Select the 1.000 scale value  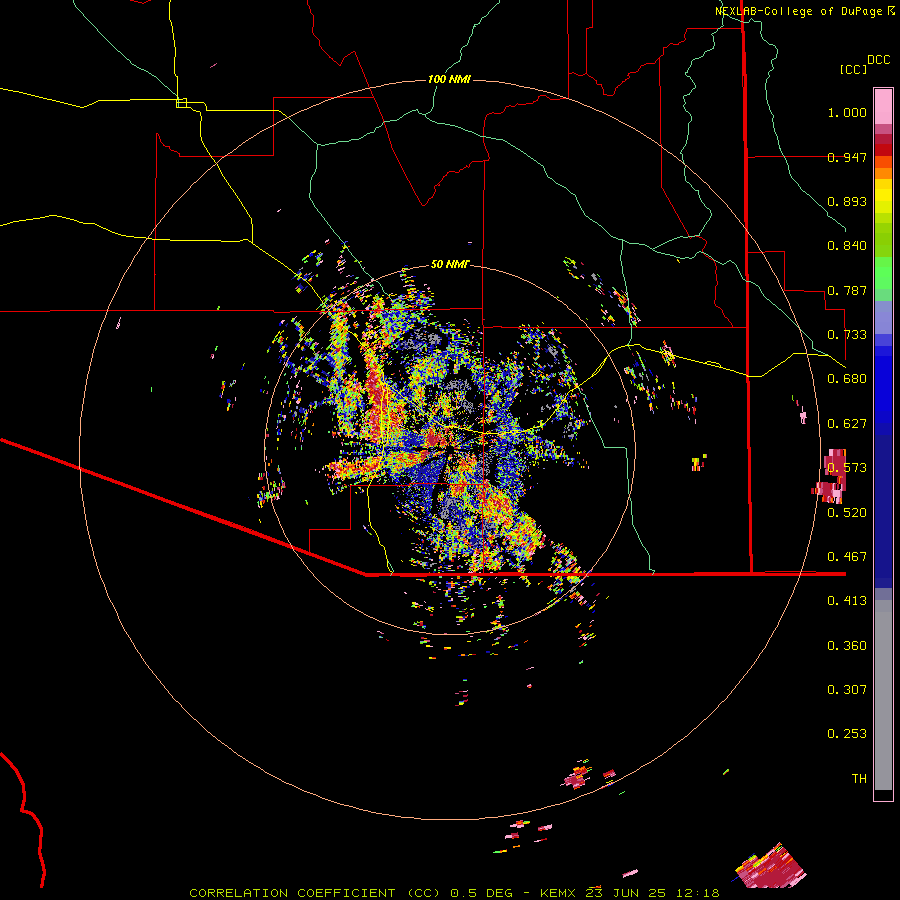[x=847, y=112]
